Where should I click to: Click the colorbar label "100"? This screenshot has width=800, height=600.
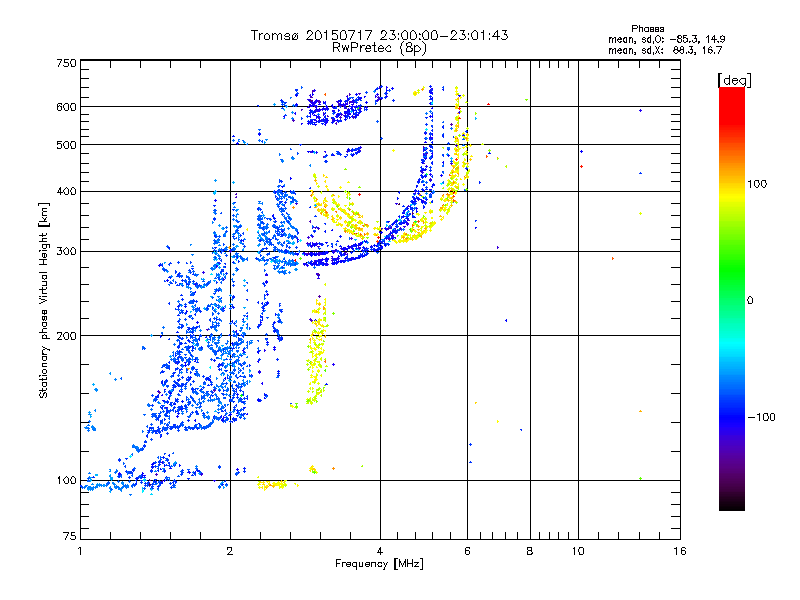(757, 184)
